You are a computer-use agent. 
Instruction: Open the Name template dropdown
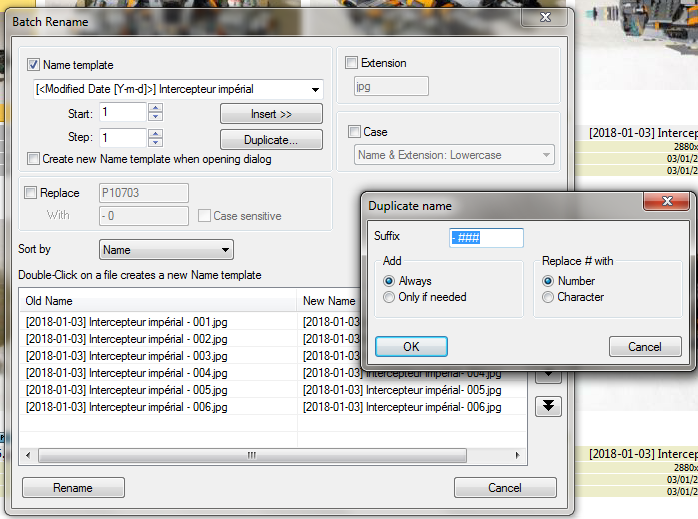tap(315, 89)
